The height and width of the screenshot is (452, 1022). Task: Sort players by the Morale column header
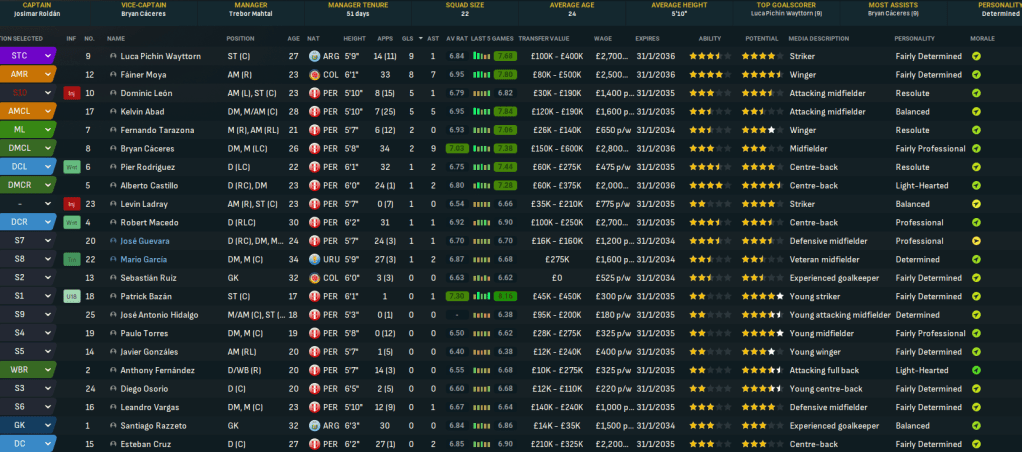coord(981,38)
